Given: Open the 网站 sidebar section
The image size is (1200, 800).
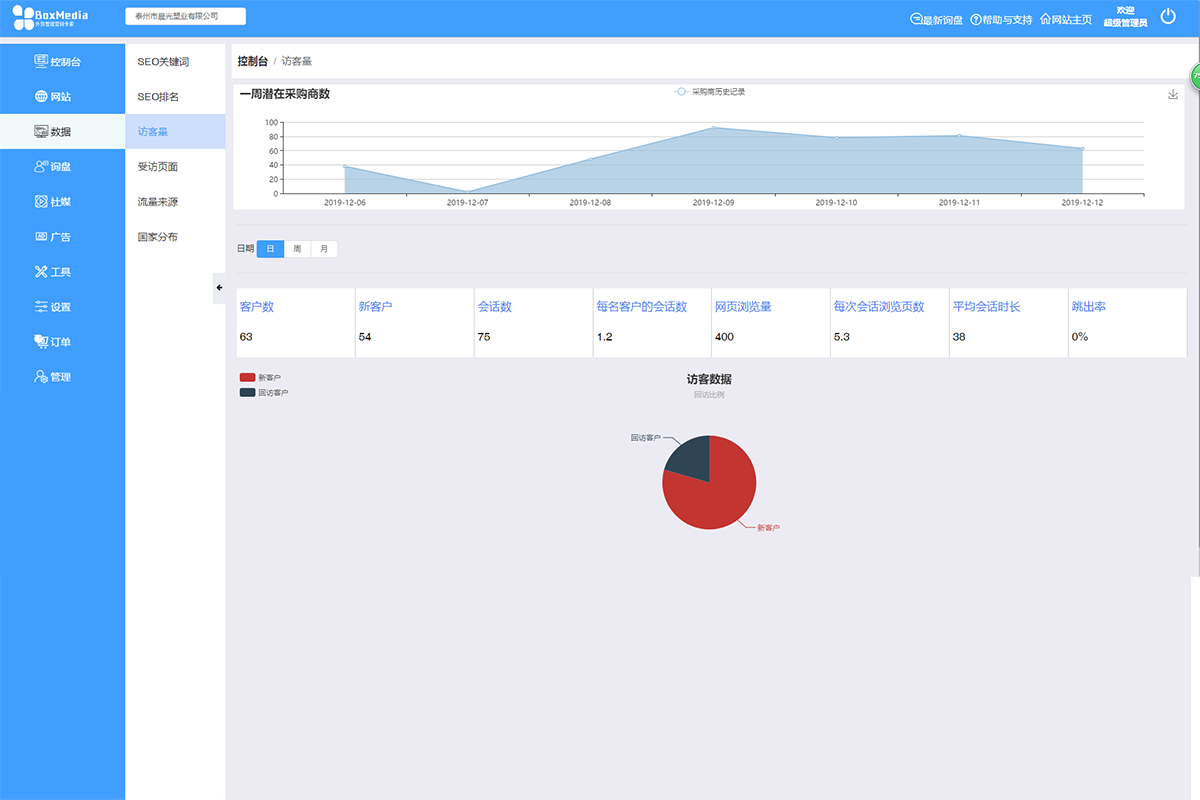Looking at the screenshot, I should point(62,97).
